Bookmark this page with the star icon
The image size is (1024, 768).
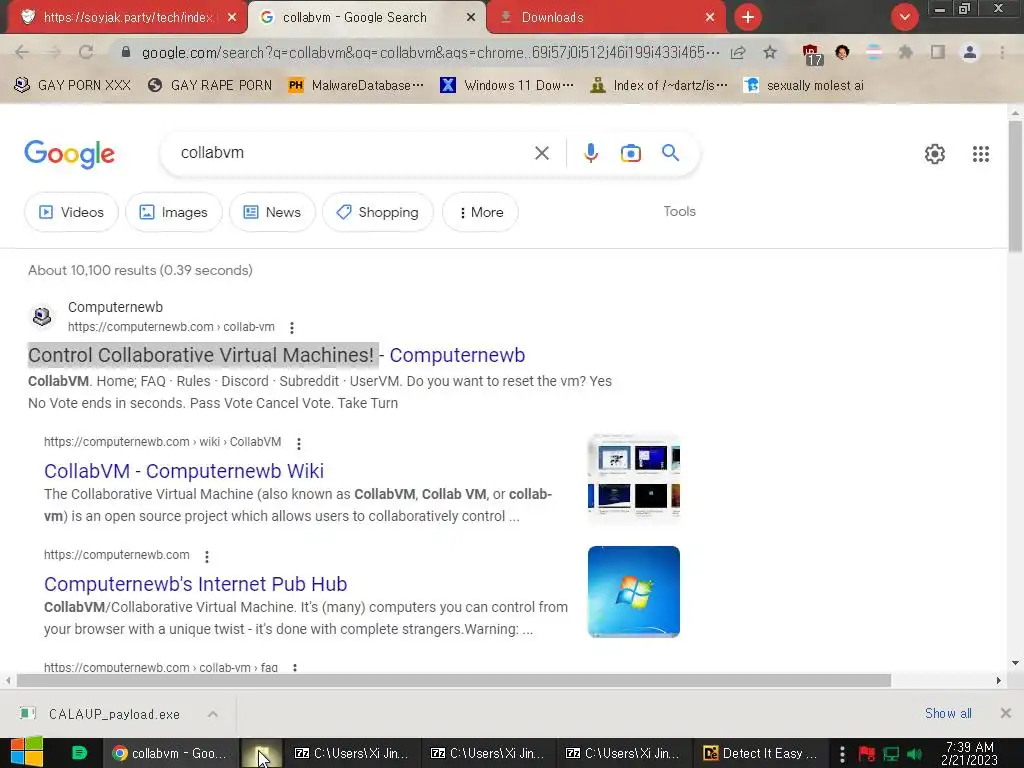tap(770, 52)
